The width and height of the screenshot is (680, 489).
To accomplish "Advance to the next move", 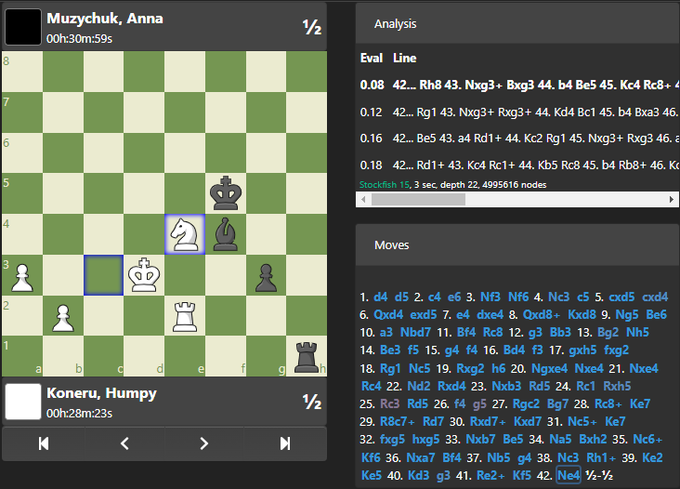I will (204, 443).
